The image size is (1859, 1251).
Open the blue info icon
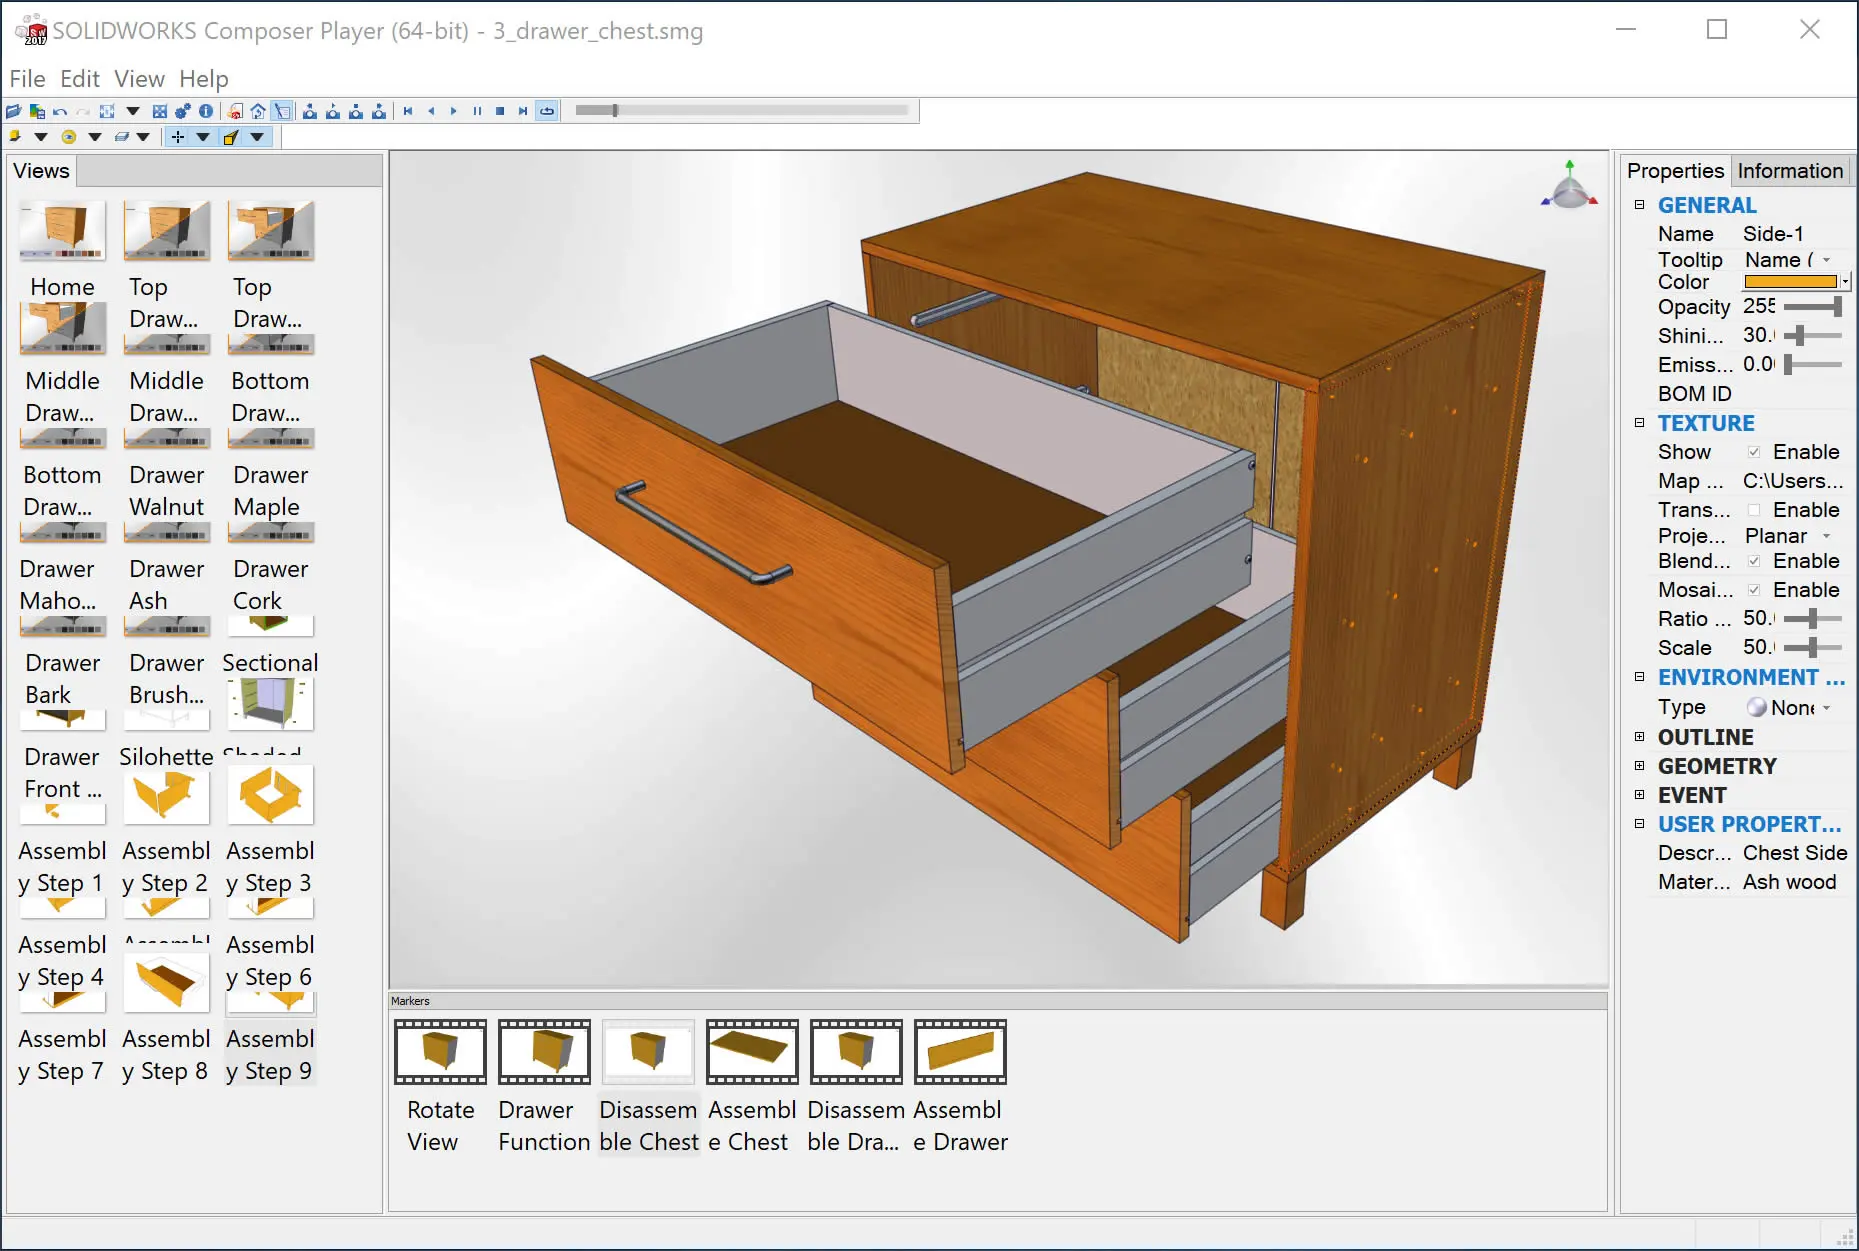click(206, 111)
